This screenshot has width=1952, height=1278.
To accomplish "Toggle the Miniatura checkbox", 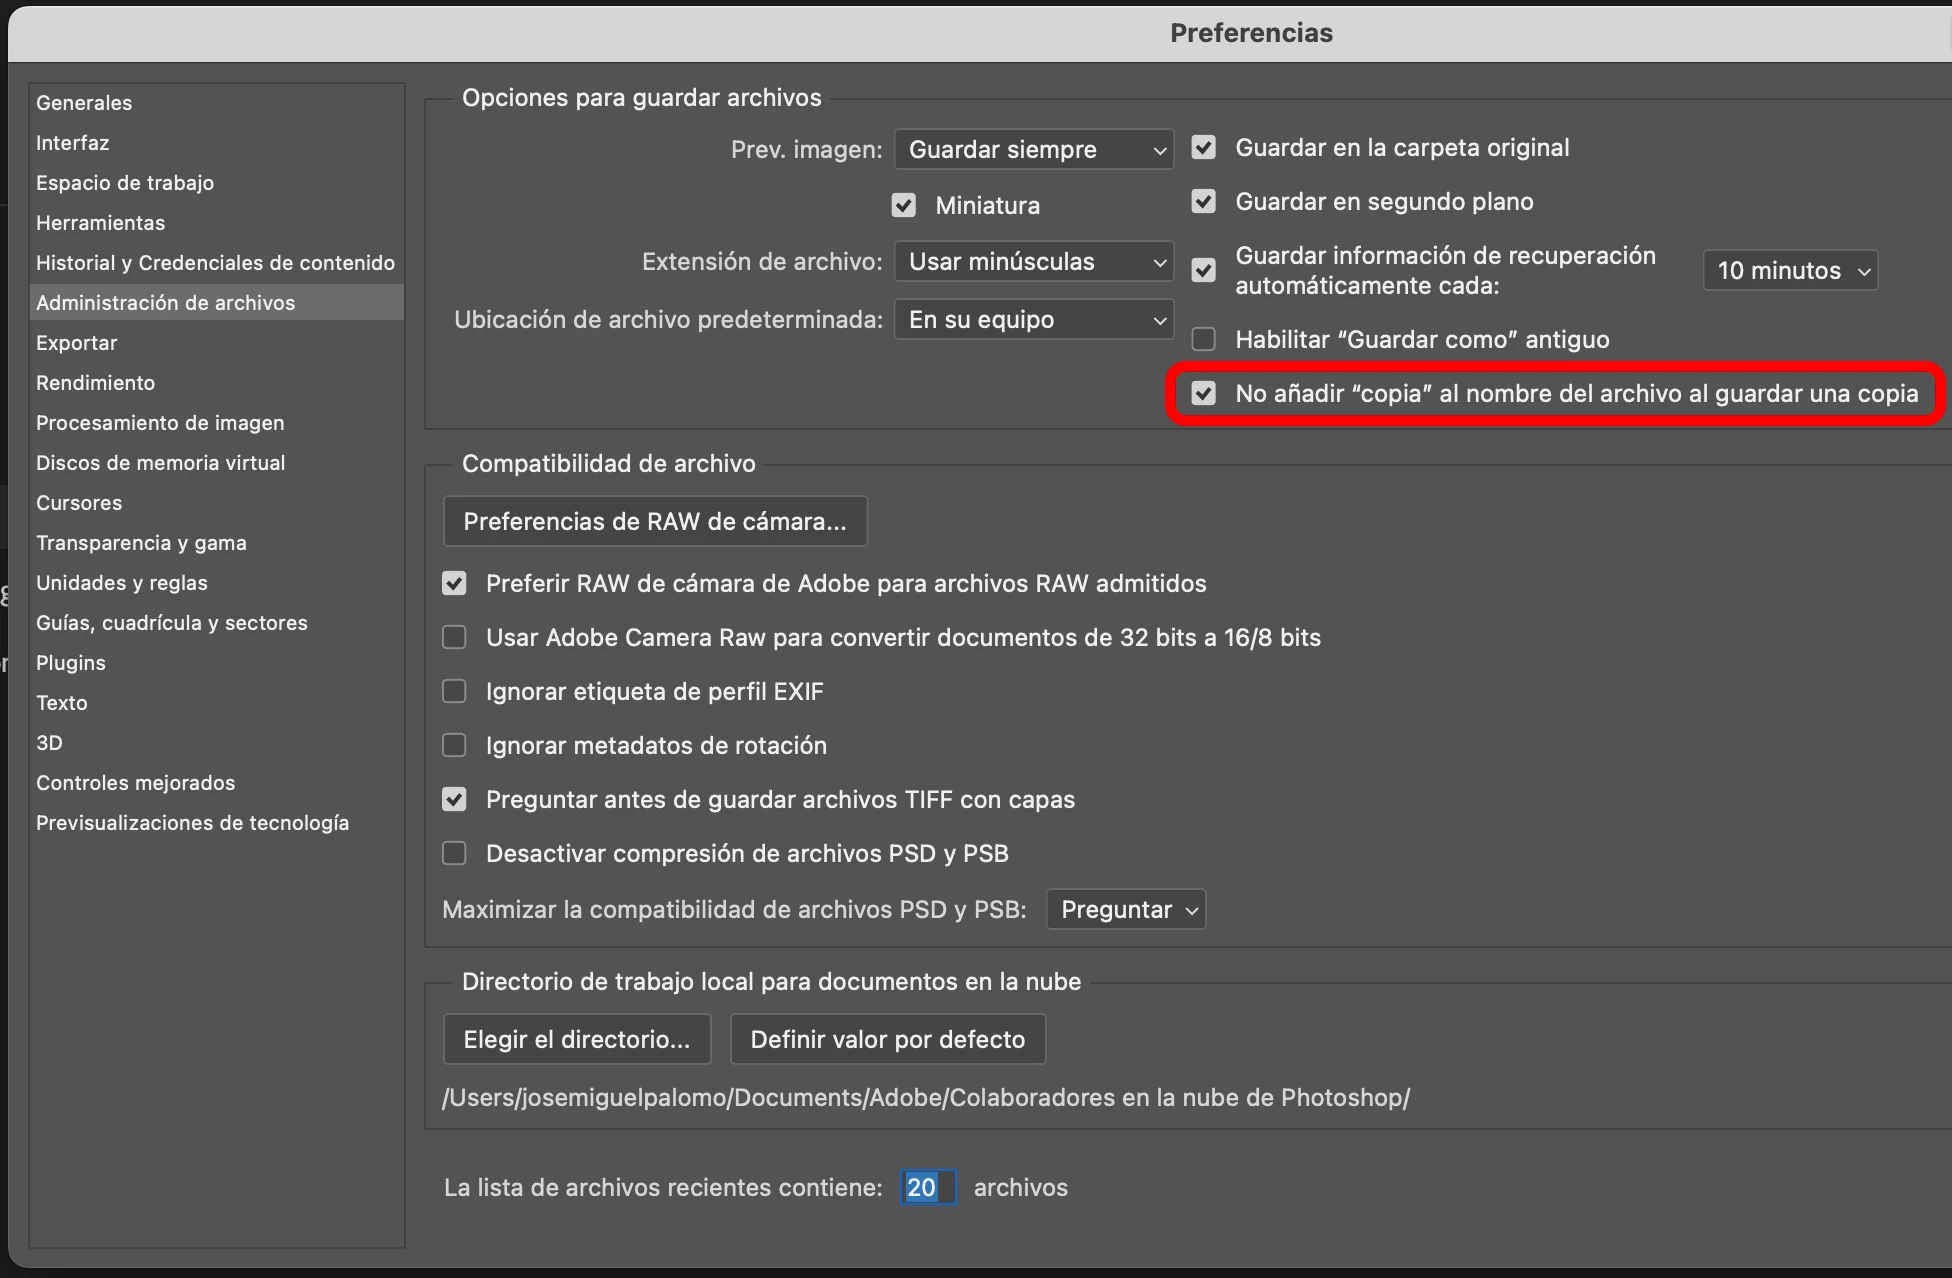I will pos(904,206).
